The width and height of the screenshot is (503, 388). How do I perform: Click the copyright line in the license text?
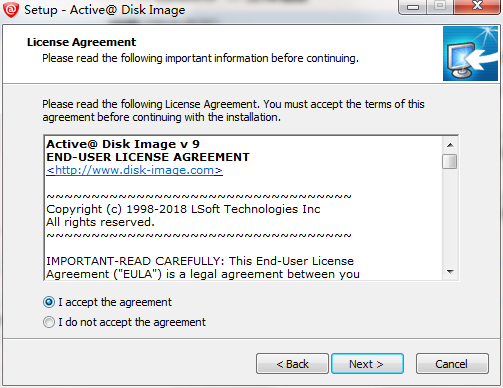(183, 209)
